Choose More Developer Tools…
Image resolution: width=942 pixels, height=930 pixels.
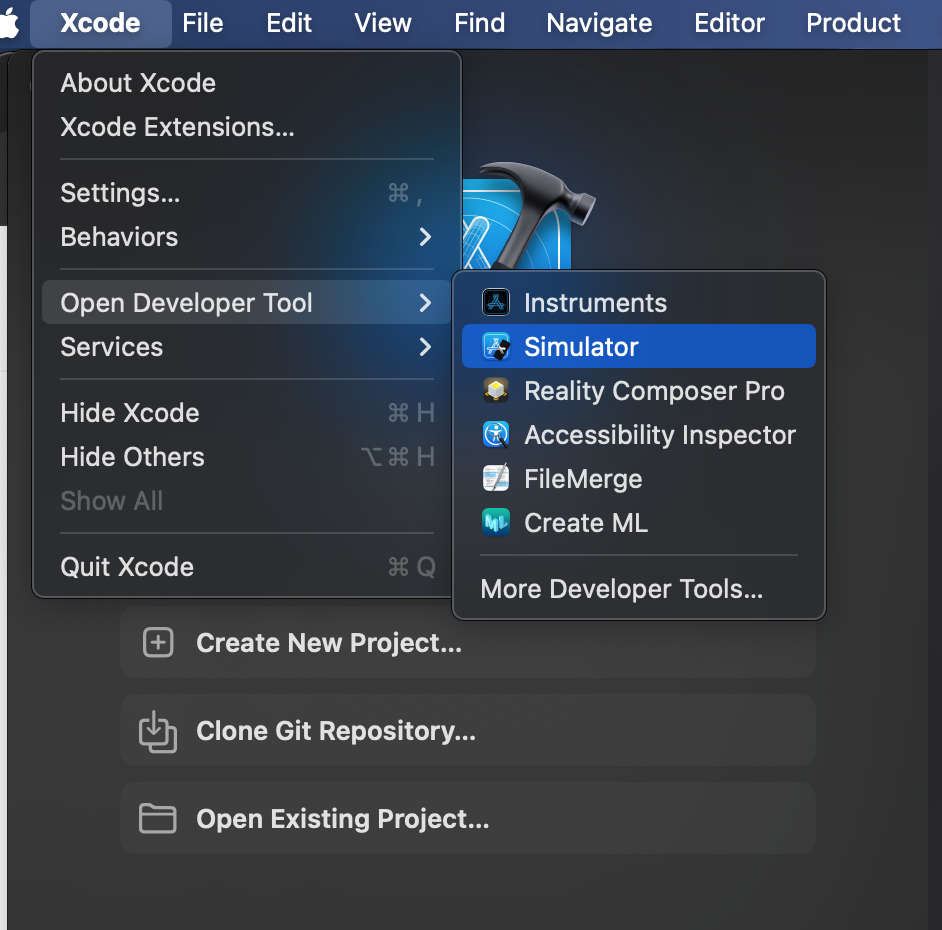(x=639, y=589)
